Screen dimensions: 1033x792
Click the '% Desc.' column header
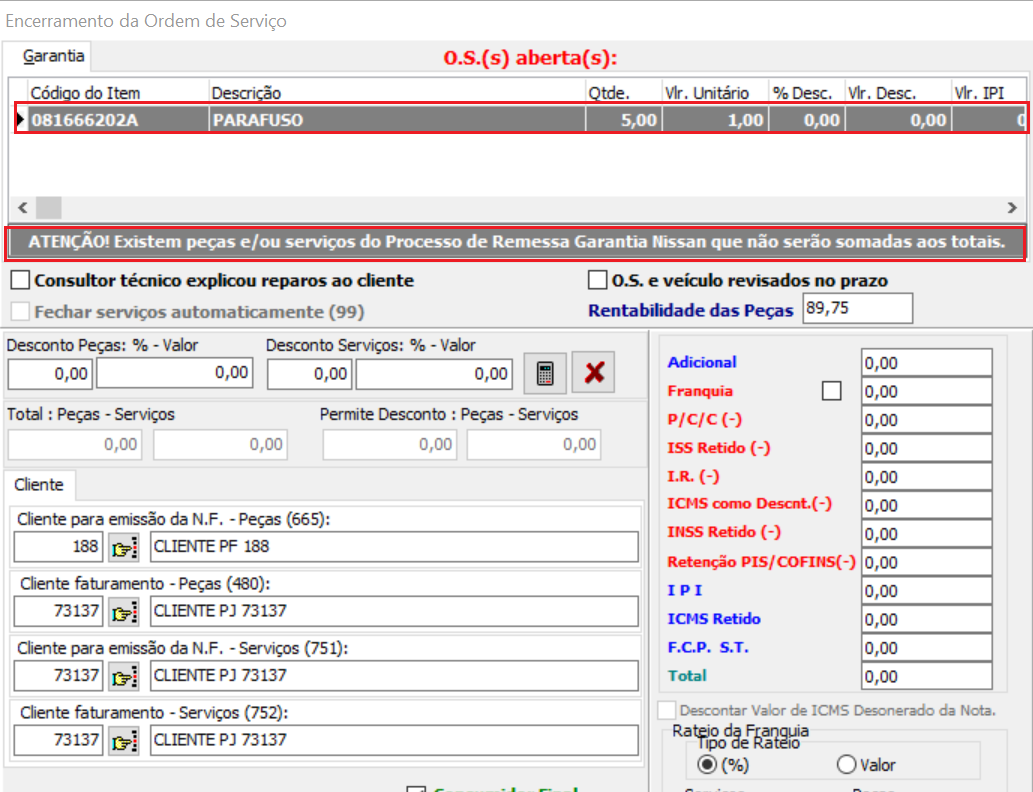point(807,93)
